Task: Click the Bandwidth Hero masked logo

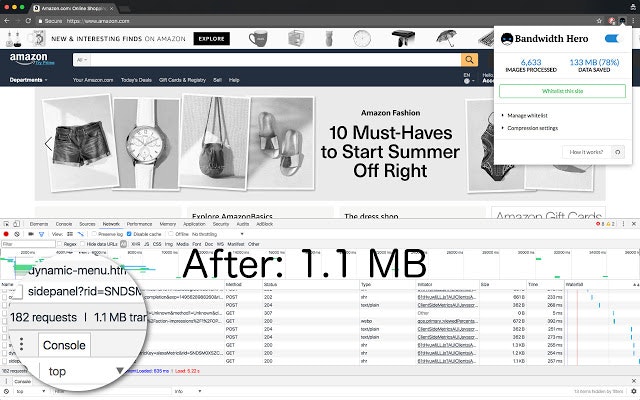Action: tap(507, 39)
